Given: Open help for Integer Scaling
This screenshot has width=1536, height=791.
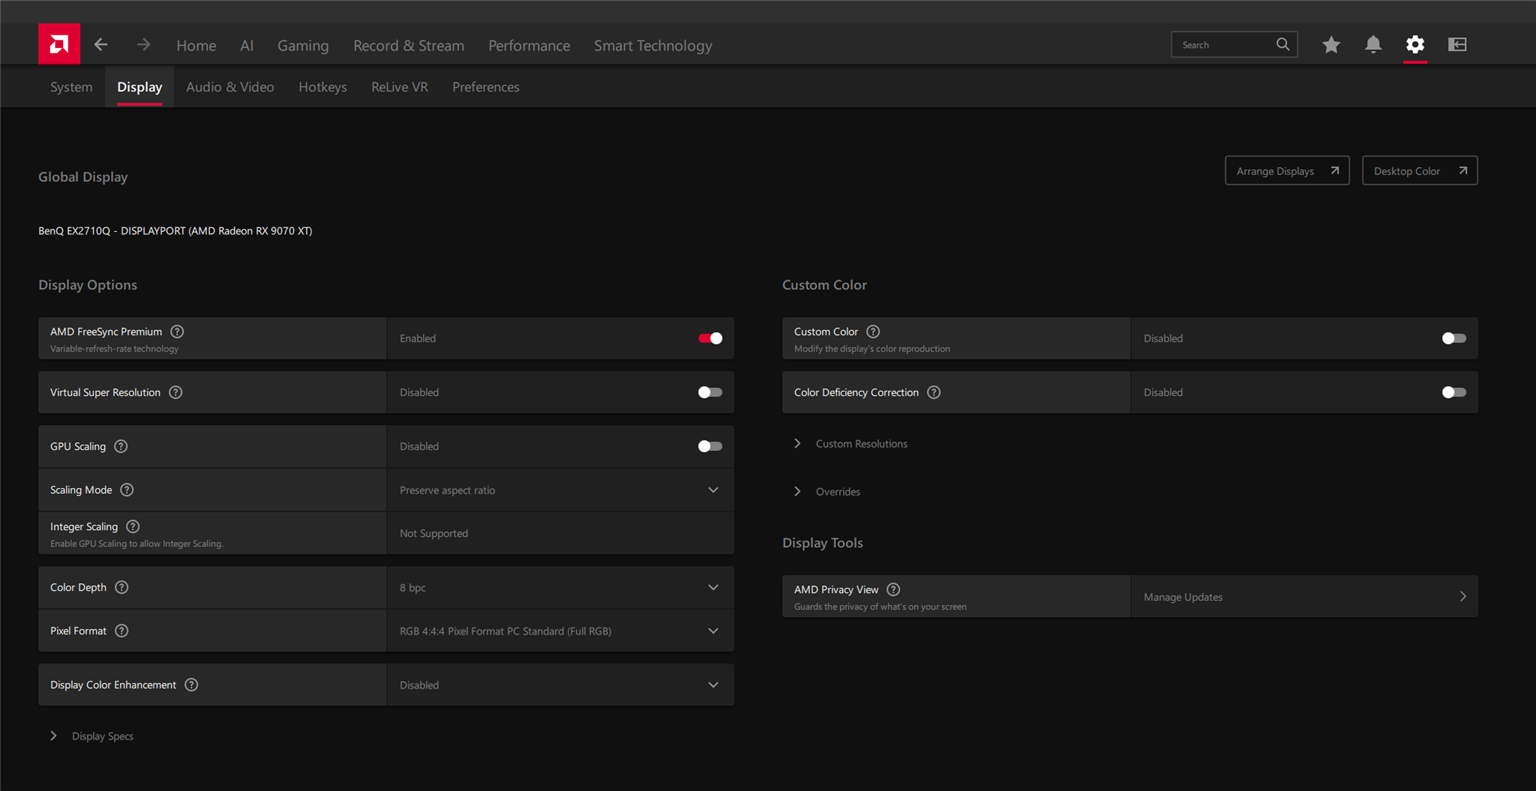Looking at the screenshot, I should (133, 526).
